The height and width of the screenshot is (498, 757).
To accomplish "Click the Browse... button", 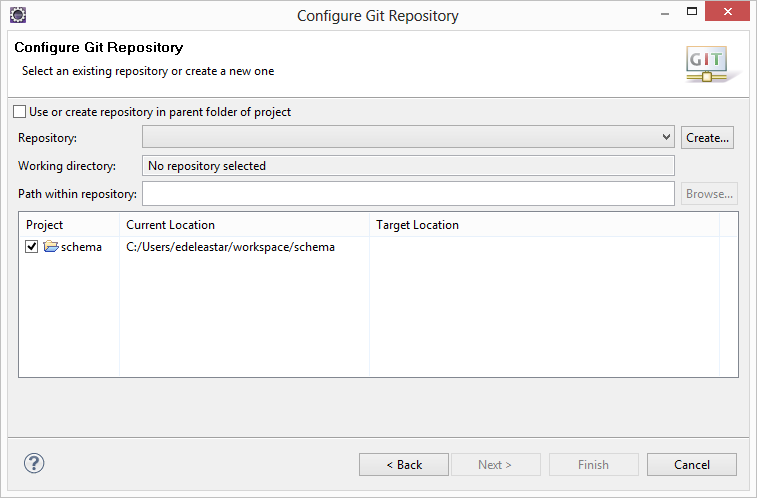I will tap(709, 194).
